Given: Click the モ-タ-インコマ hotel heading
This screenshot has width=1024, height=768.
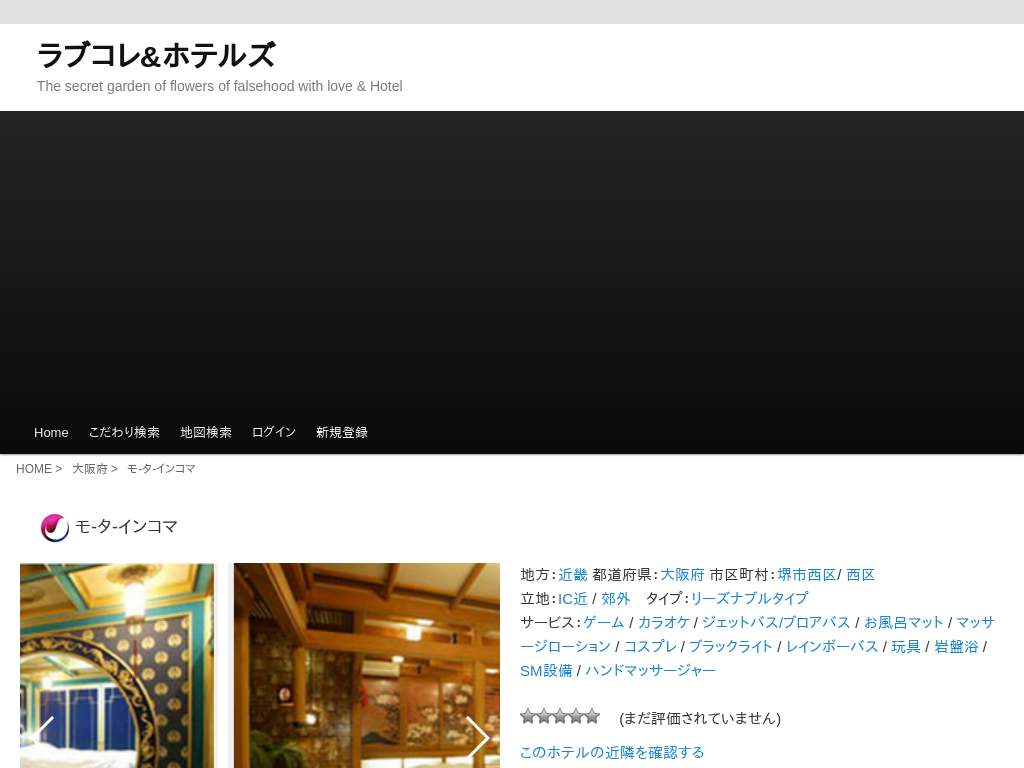Looking at the screenshot, I should tap(127, 526).
